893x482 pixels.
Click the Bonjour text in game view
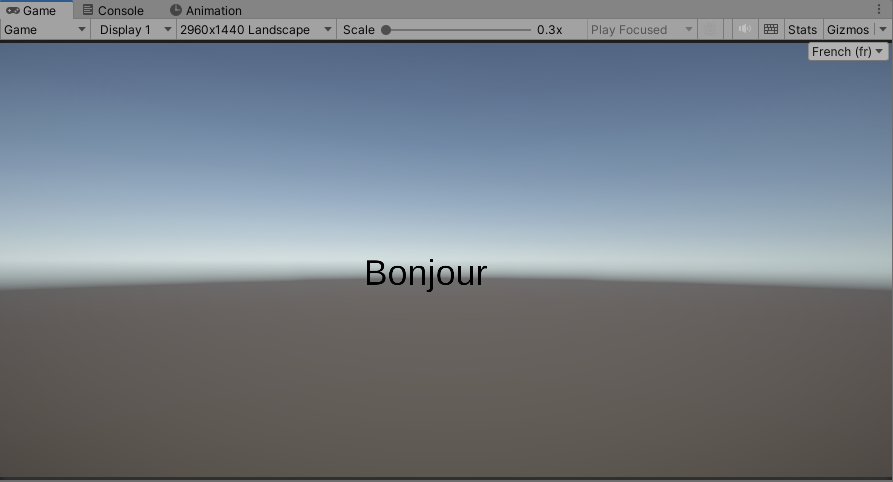(x=426, y=273)
